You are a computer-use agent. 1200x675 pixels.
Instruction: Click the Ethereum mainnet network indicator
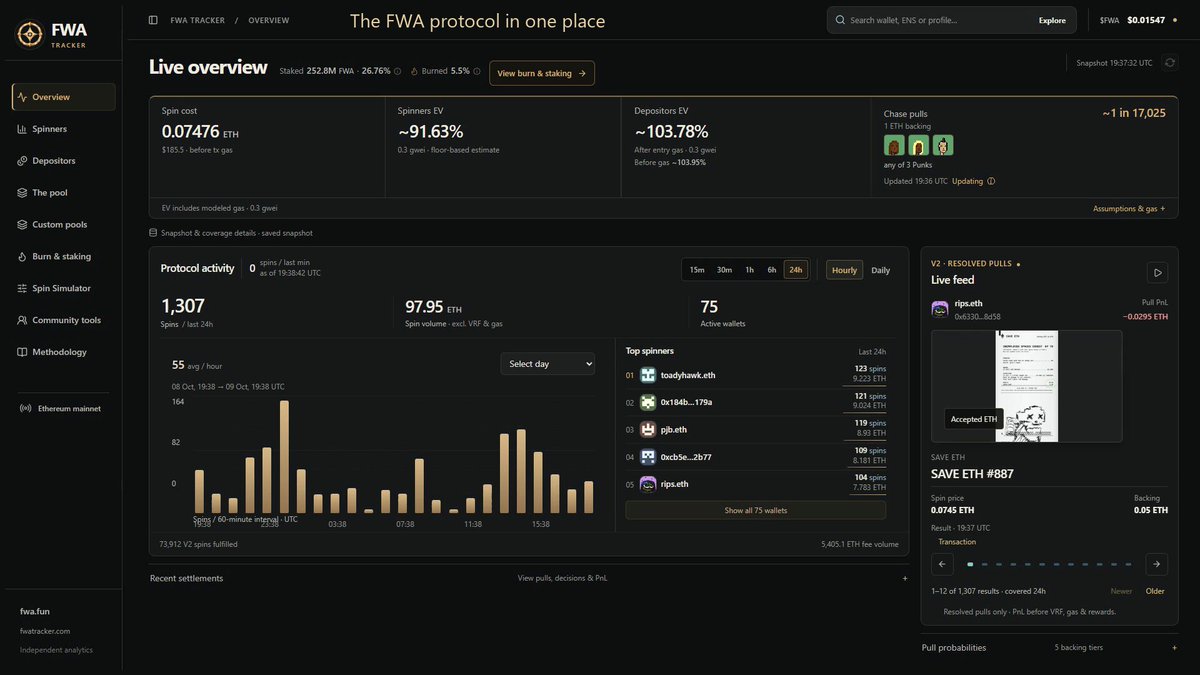pos(60,408)
